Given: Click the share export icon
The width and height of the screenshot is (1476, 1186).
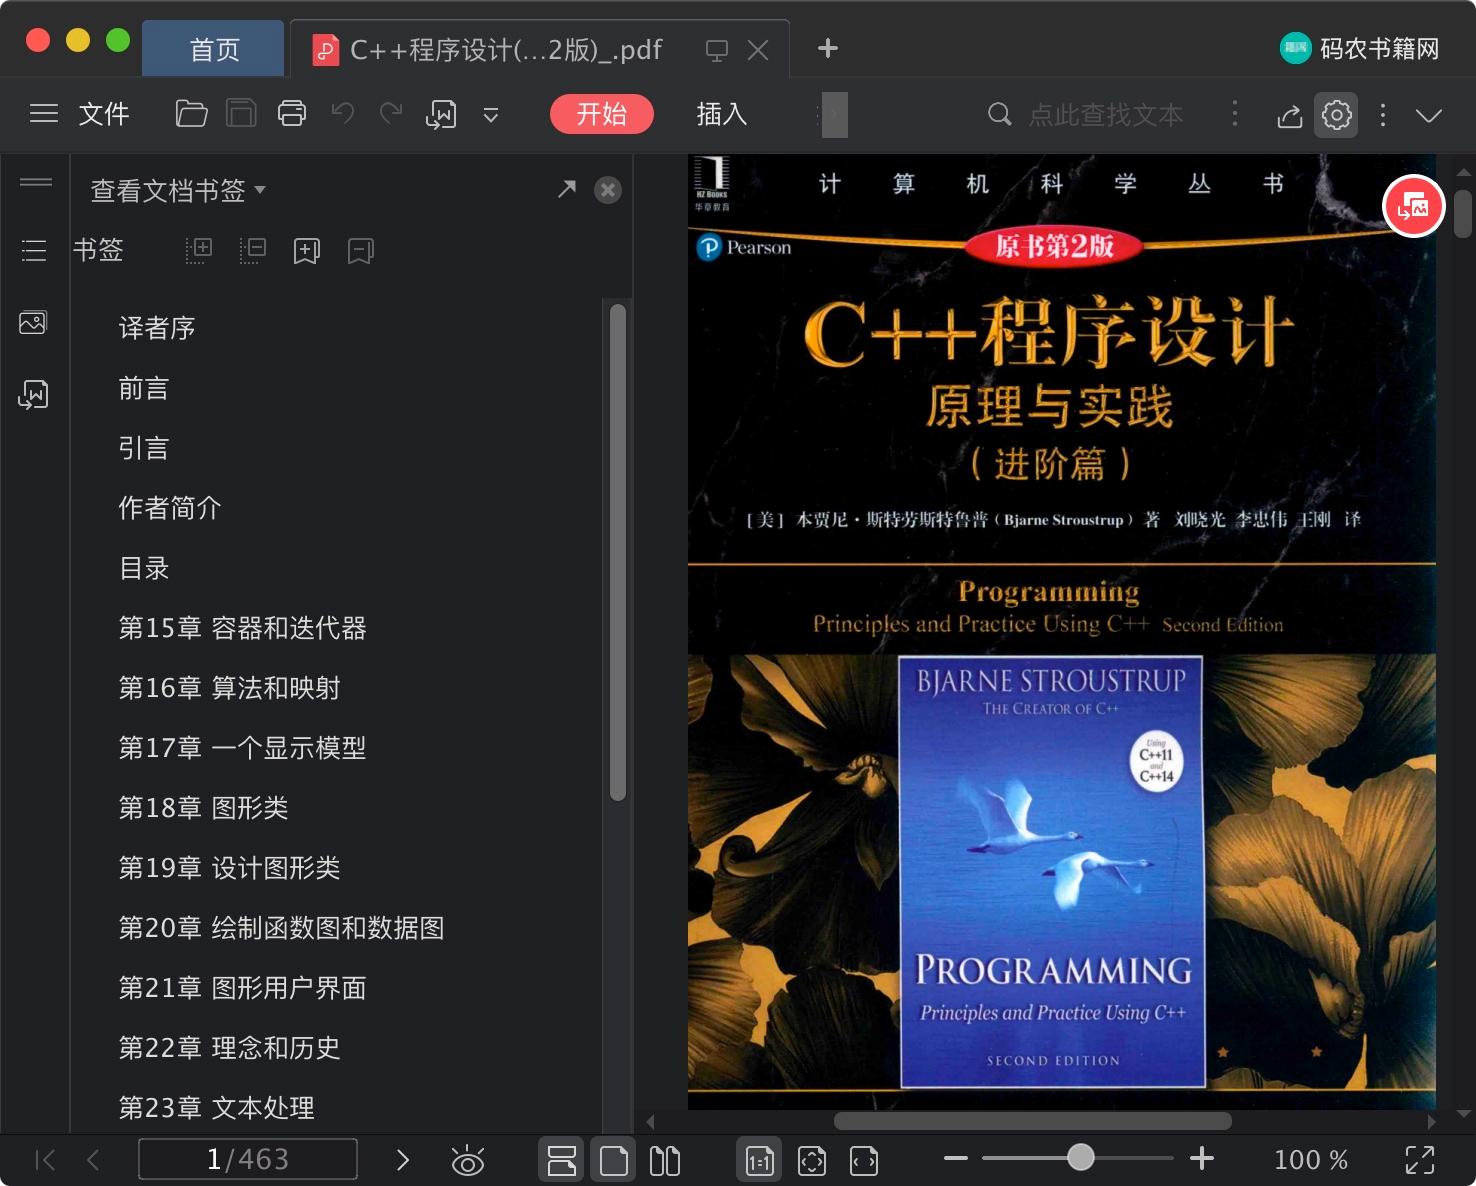Looking at the screenshot, I should (1290, 116).
